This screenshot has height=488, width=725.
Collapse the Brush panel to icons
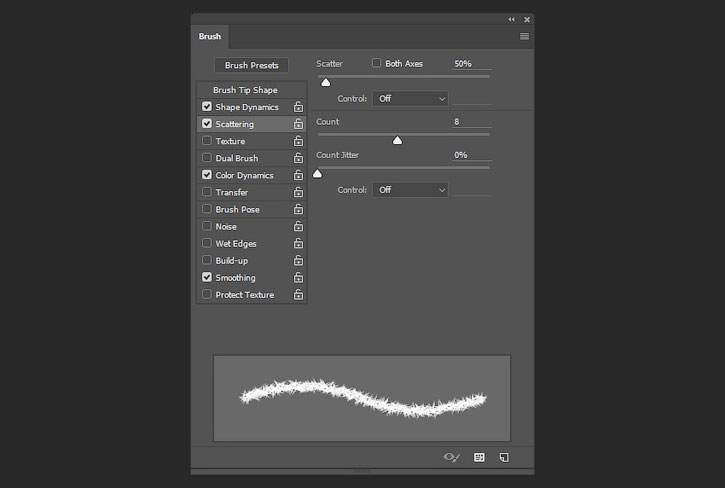(x=511, y=19)
